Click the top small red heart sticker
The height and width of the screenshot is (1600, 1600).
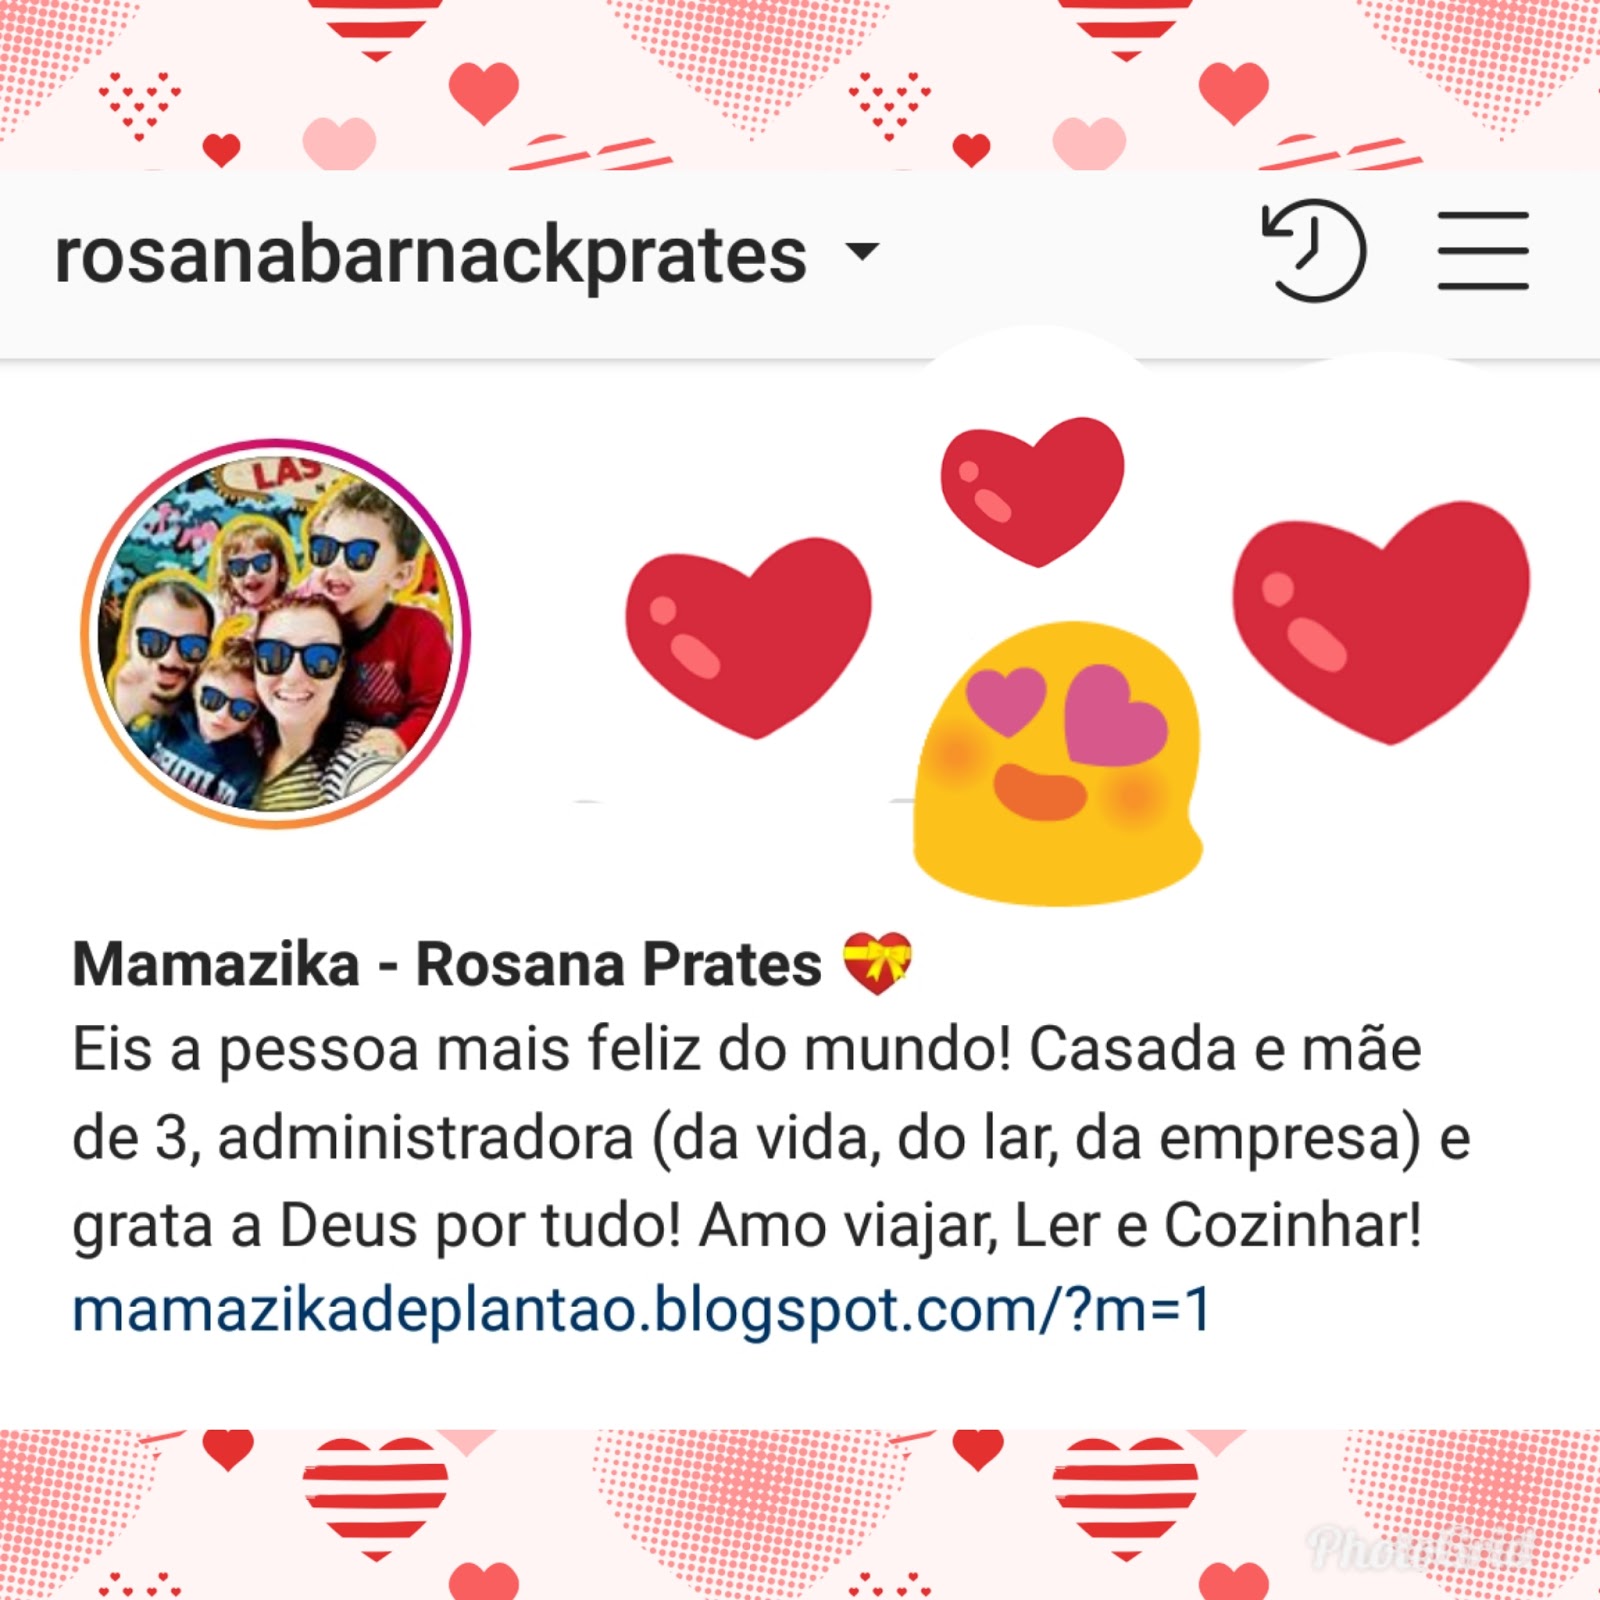pyautogui.click(x=1032, y=491)
